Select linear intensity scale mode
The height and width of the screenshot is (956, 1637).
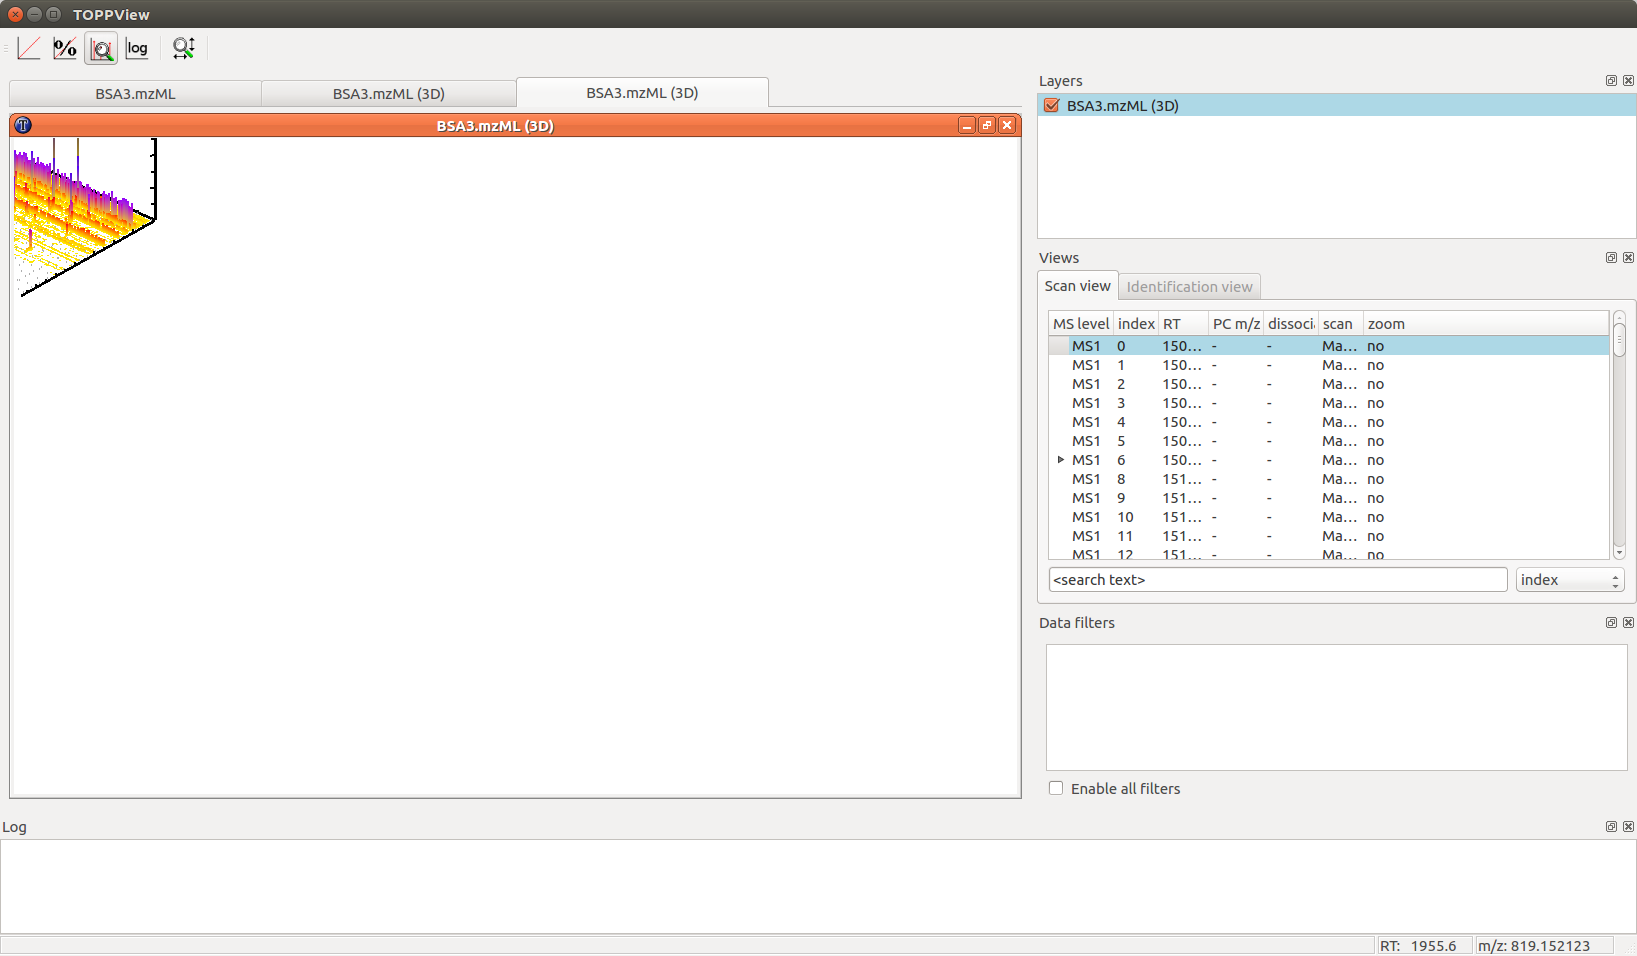pos(28,47)
